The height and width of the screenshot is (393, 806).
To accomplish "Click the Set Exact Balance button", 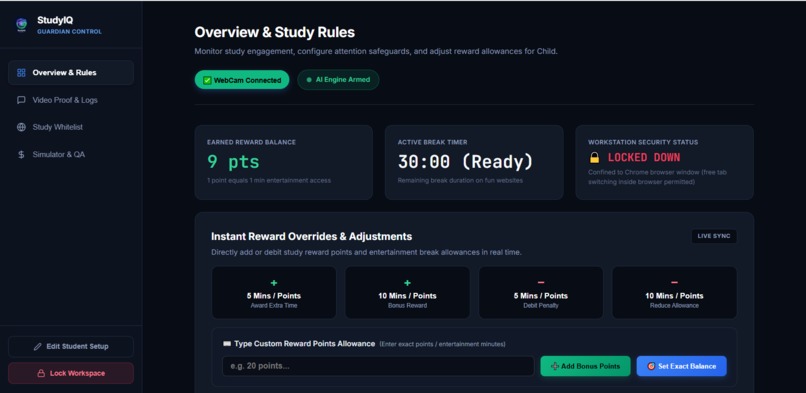I will (682, 366).
